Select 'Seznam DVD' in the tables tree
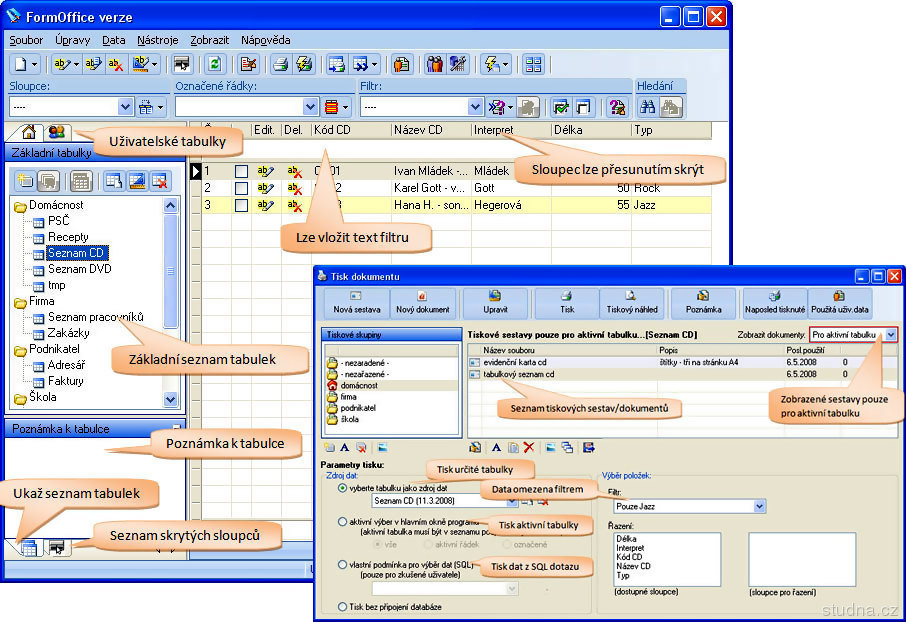906x622 pixels. 80,269
